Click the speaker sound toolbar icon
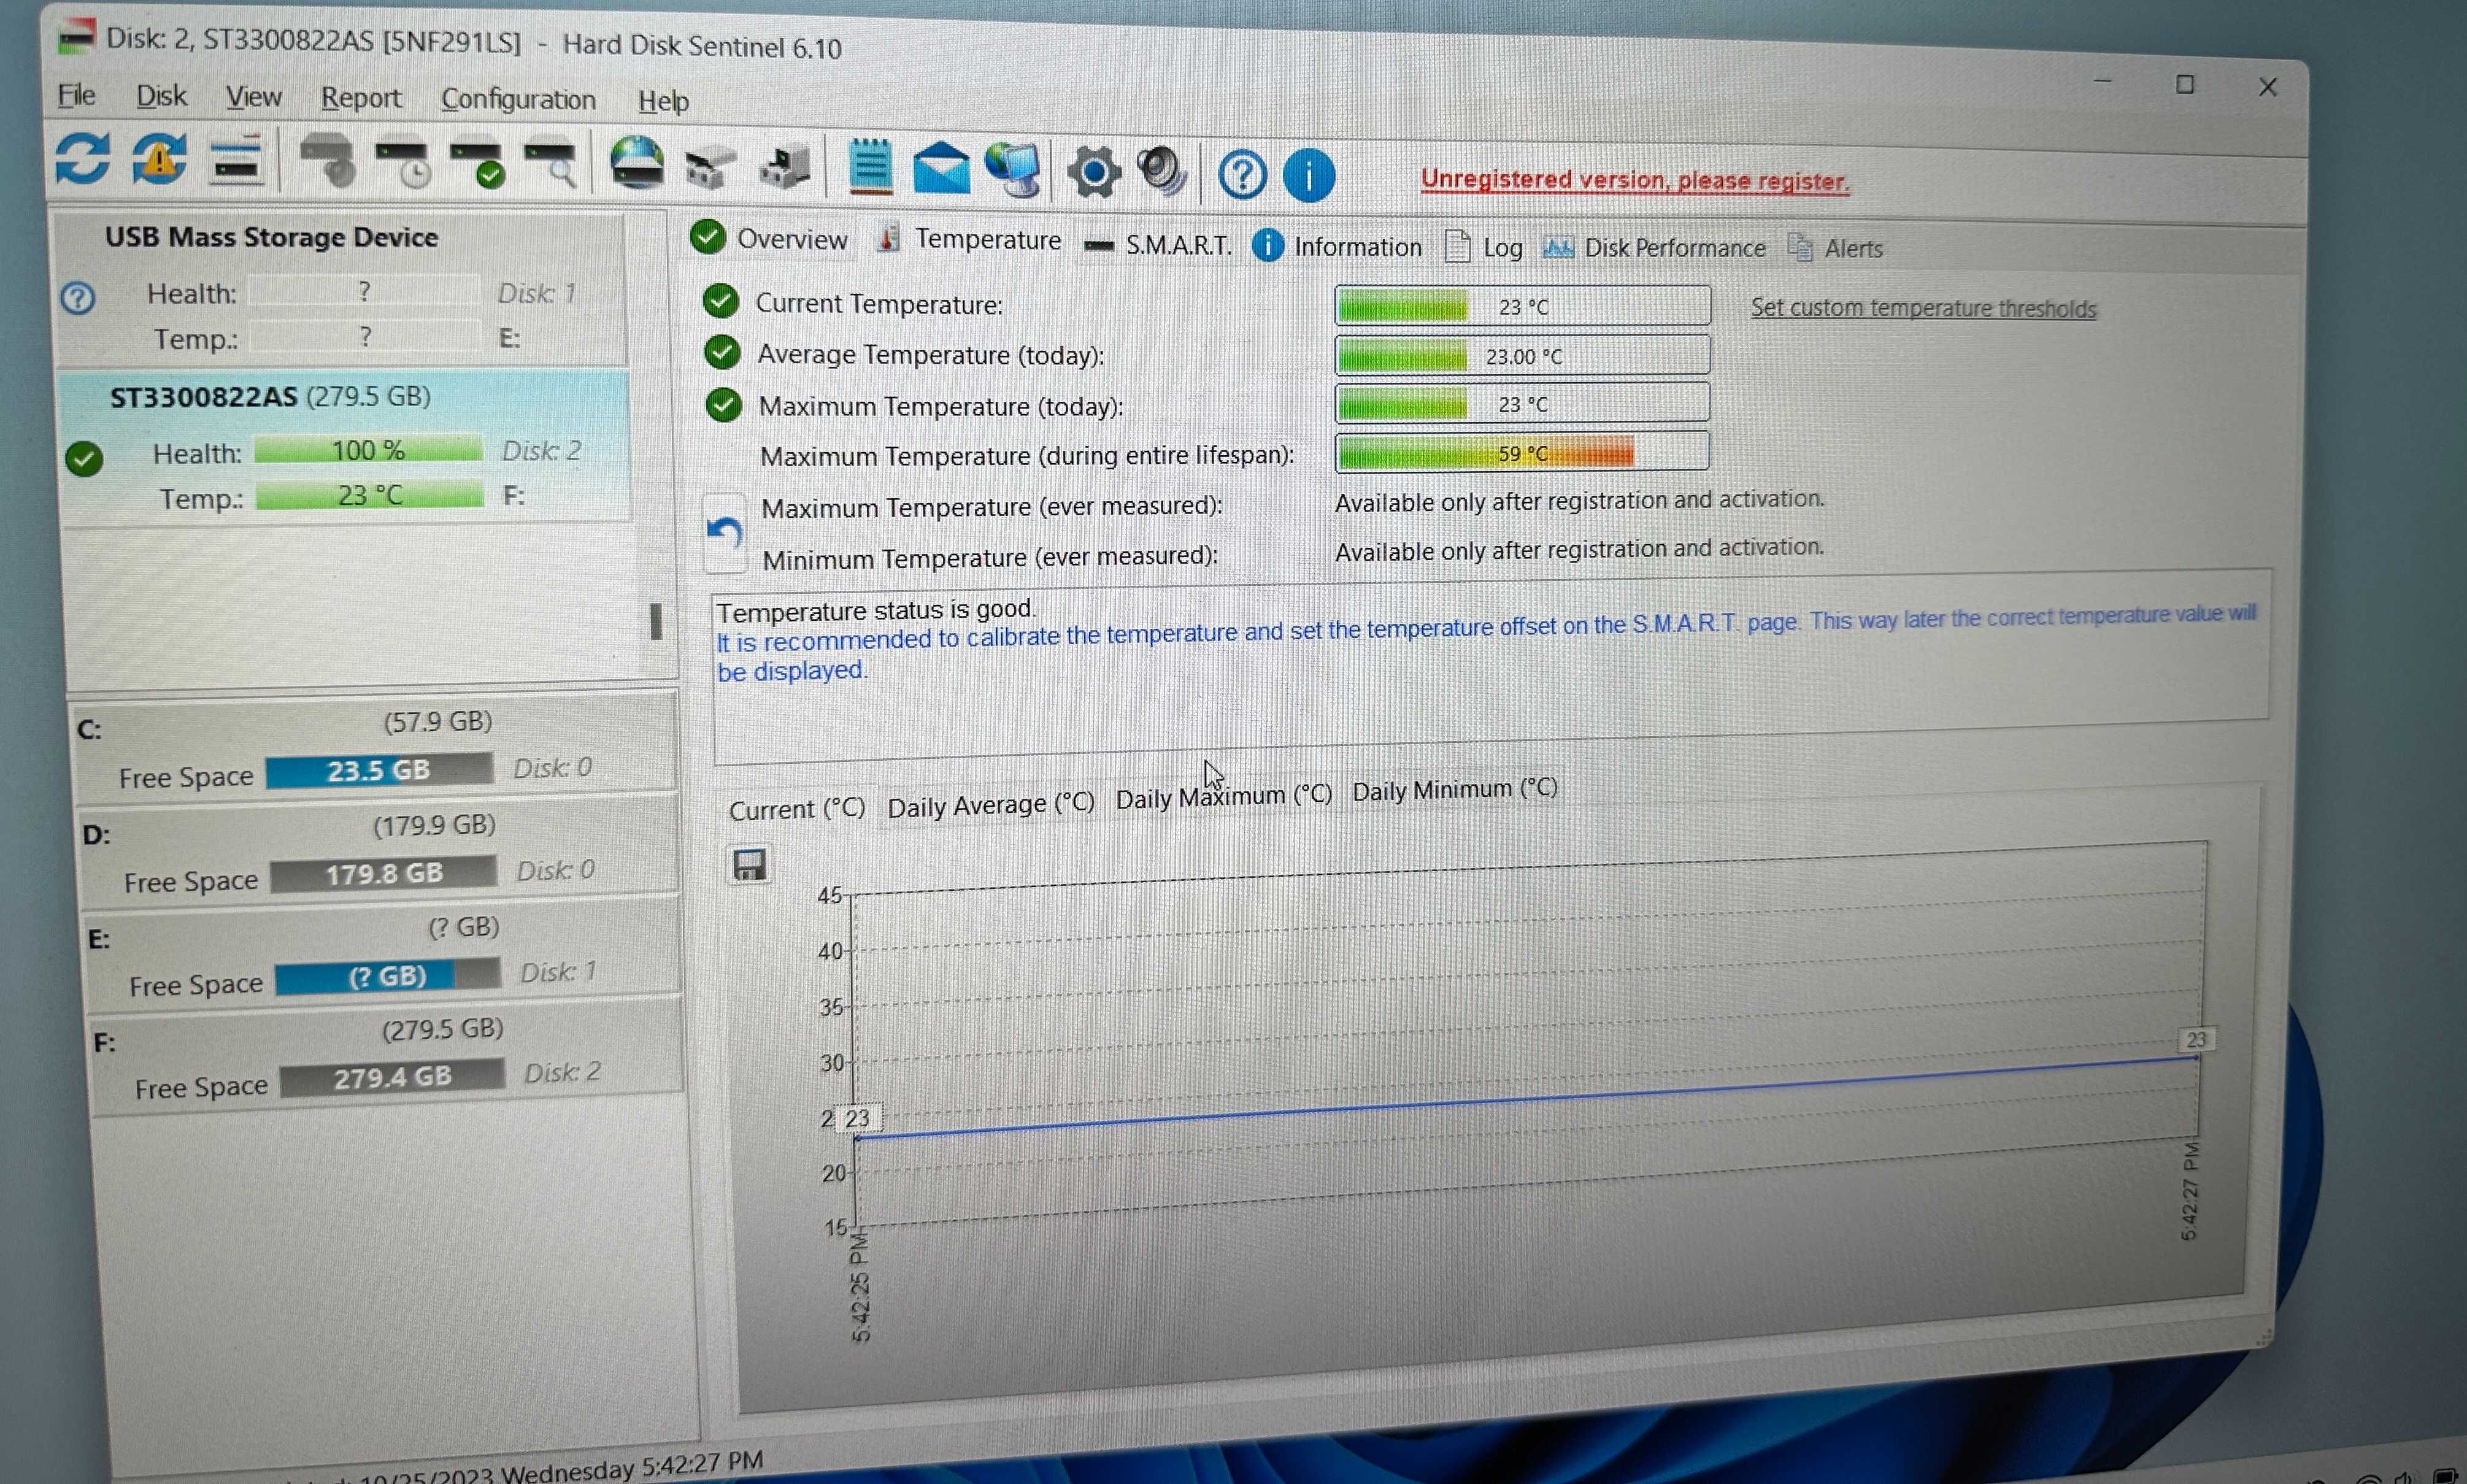Image resolution: width=2467 pixels, height=1484 pixels. coord(1162,171)
